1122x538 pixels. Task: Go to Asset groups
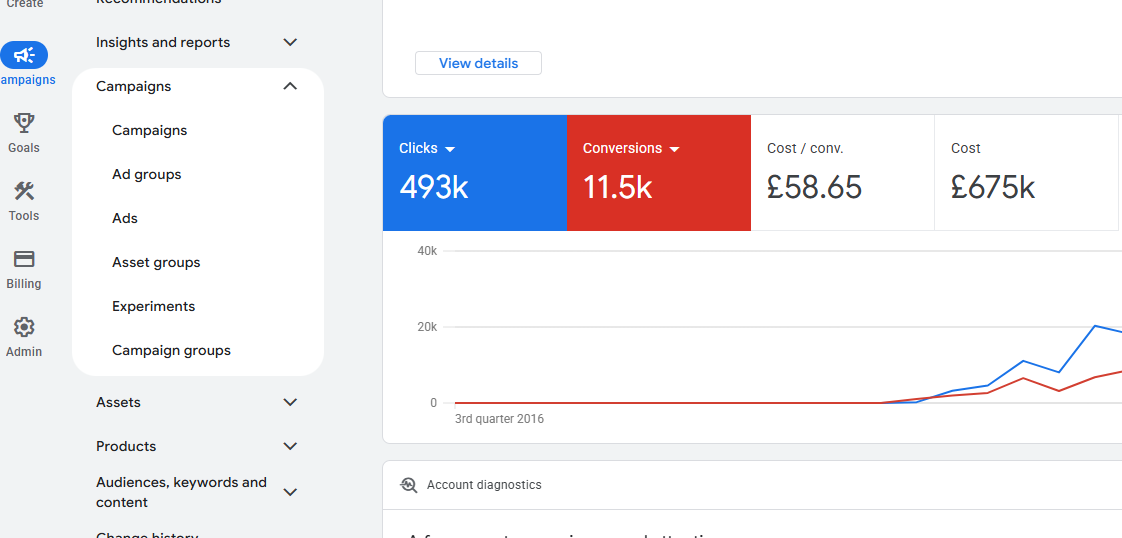pyautogui.click(x=156, y=263)
